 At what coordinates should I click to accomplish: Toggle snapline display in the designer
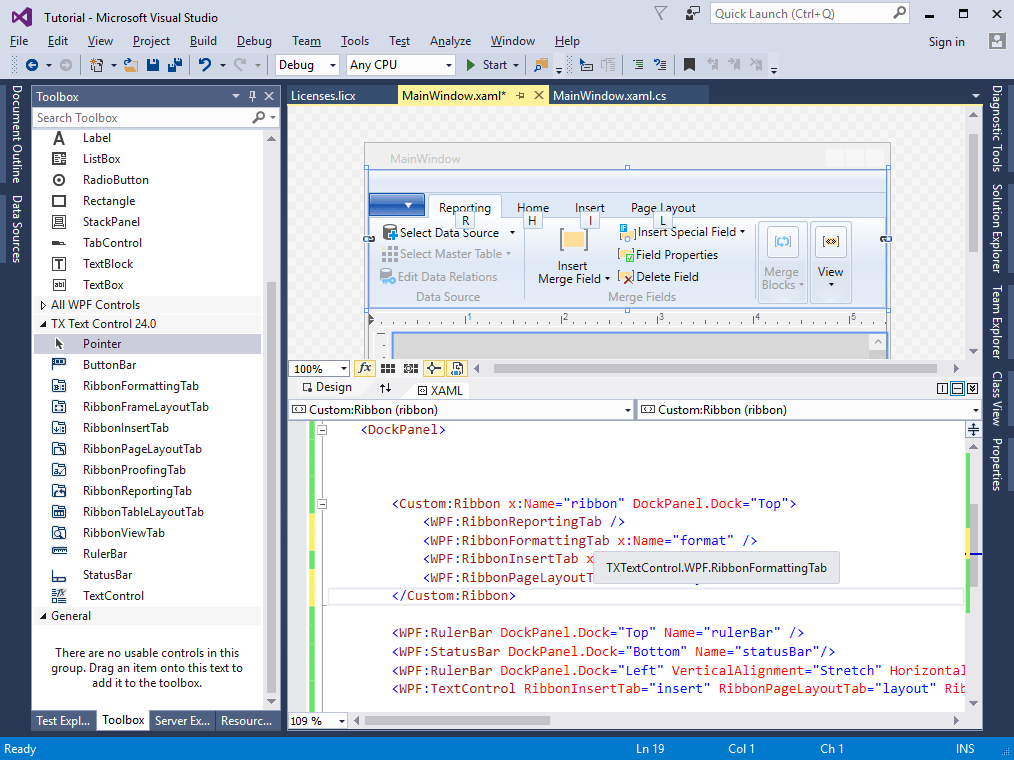coord(434,367)
